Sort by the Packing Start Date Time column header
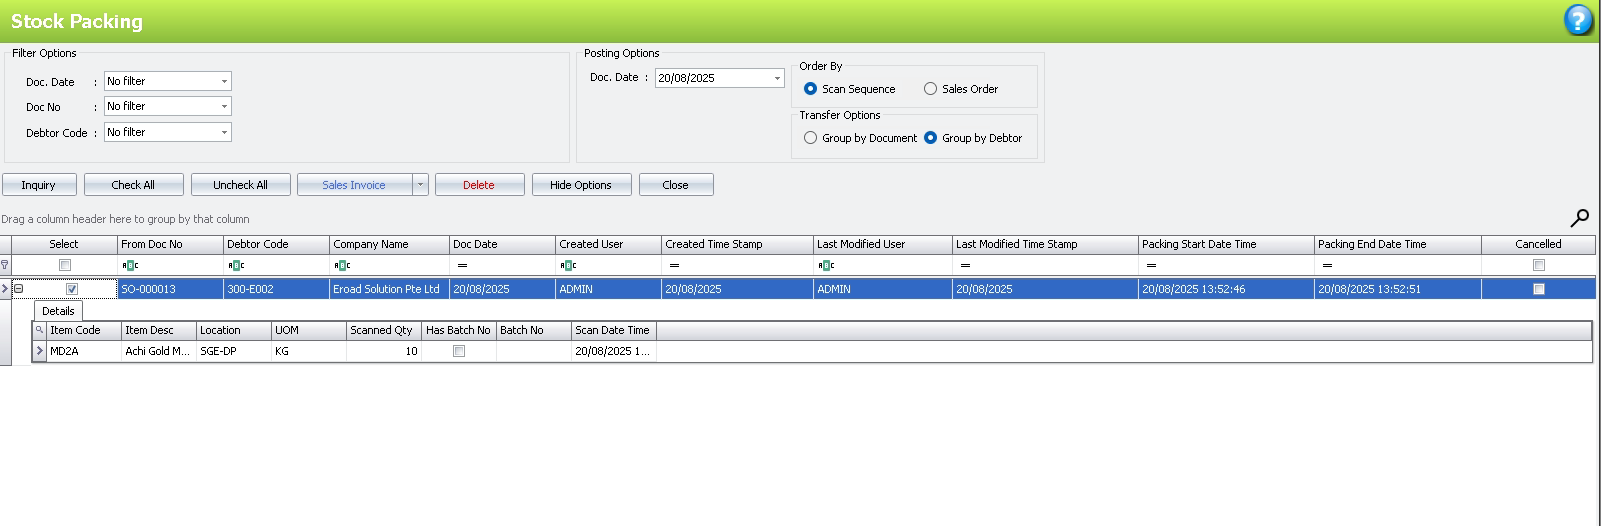Image resolution: width=1601 pixels, height=526 pixels. pos(1225,244)
